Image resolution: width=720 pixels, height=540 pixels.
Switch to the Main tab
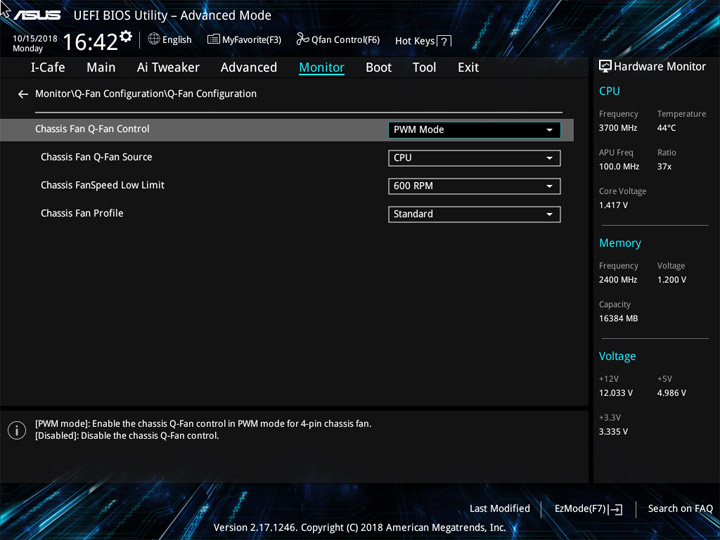(101, 68)
